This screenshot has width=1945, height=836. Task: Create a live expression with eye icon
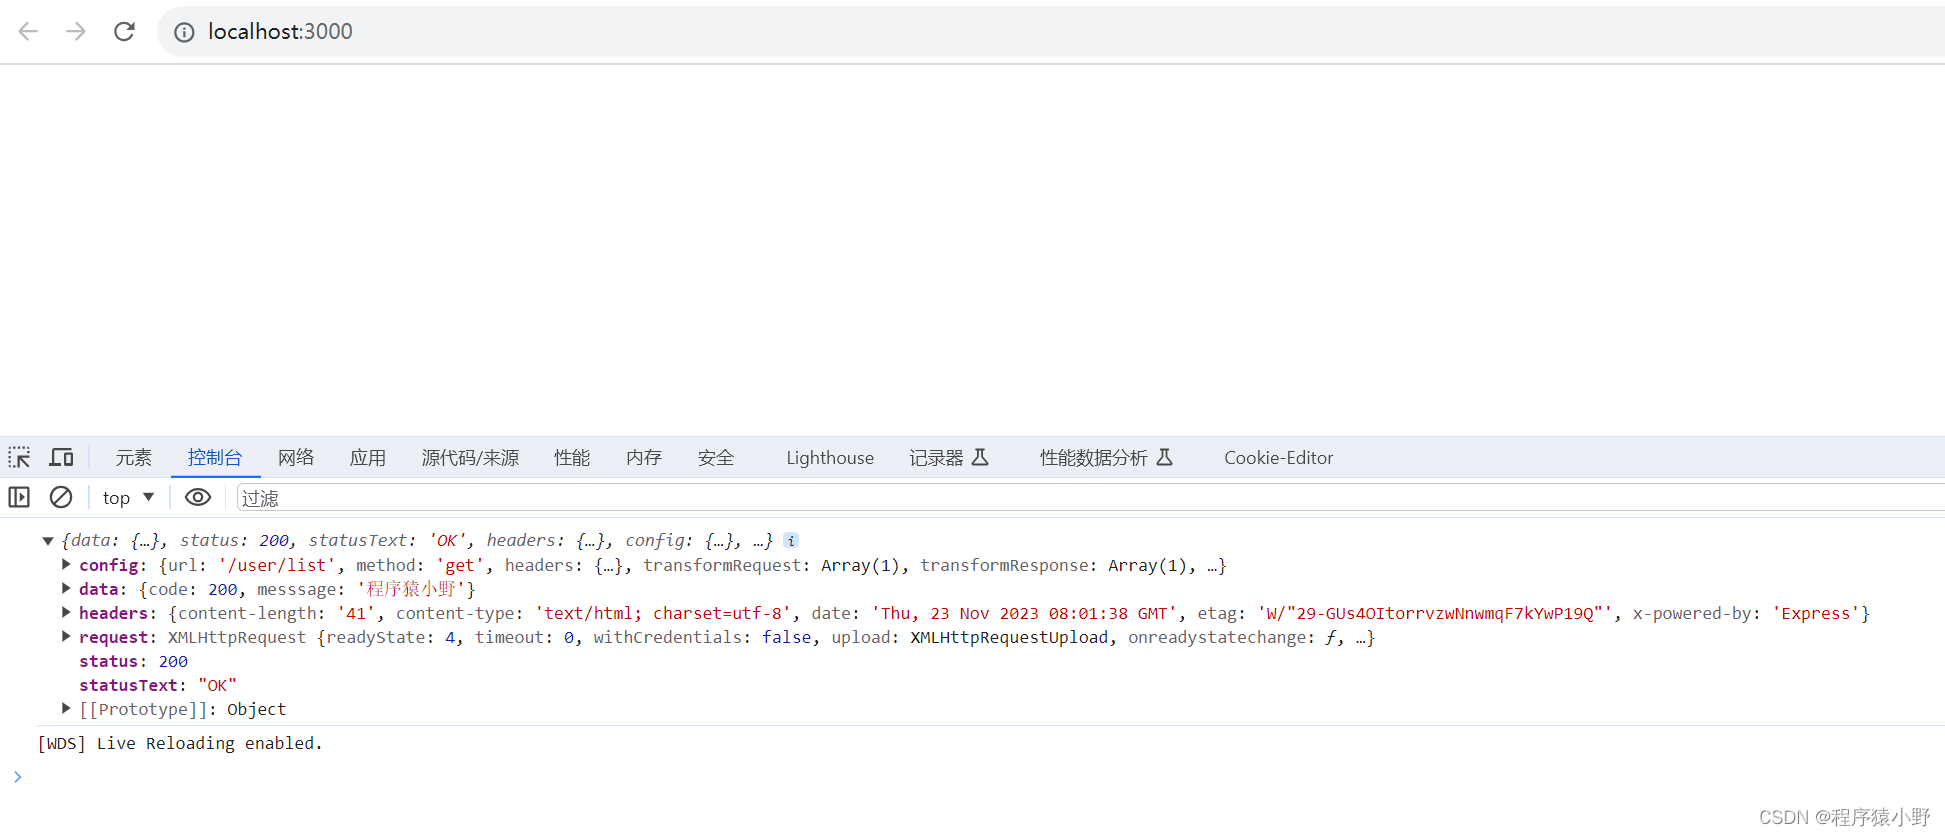tap(198, 497)
